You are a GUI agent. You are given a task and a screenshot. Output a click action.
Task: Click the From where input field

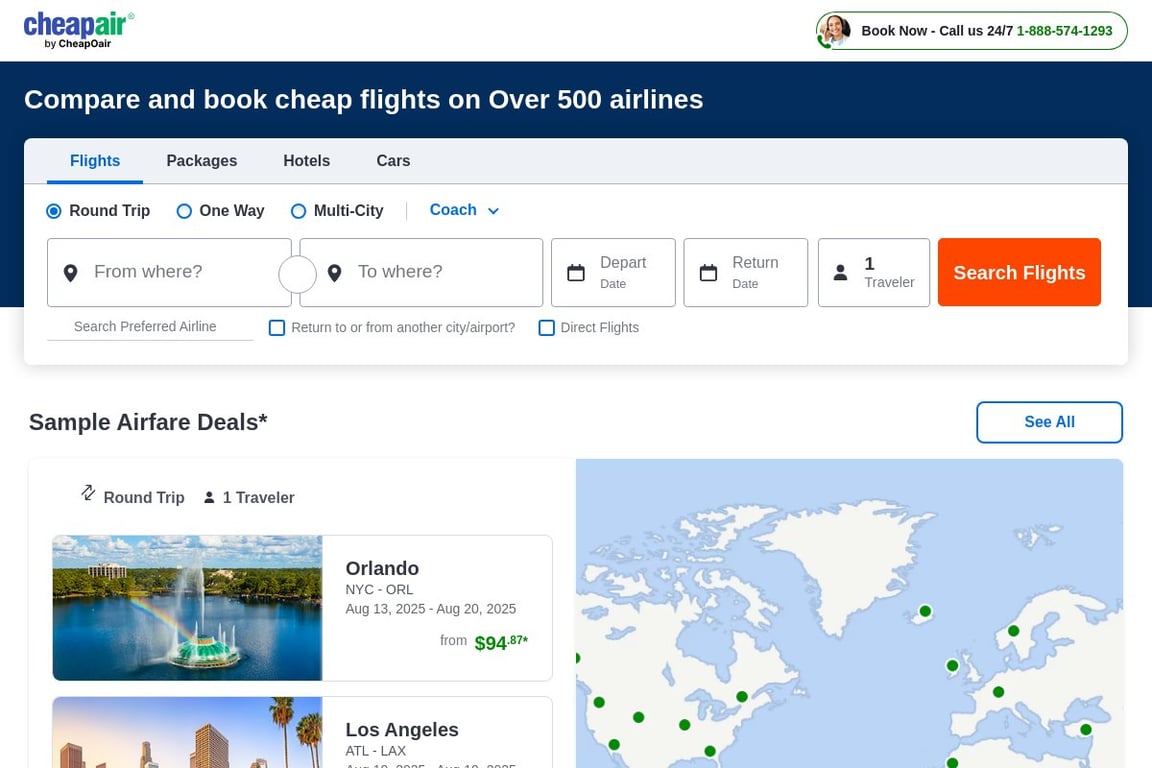169,273
